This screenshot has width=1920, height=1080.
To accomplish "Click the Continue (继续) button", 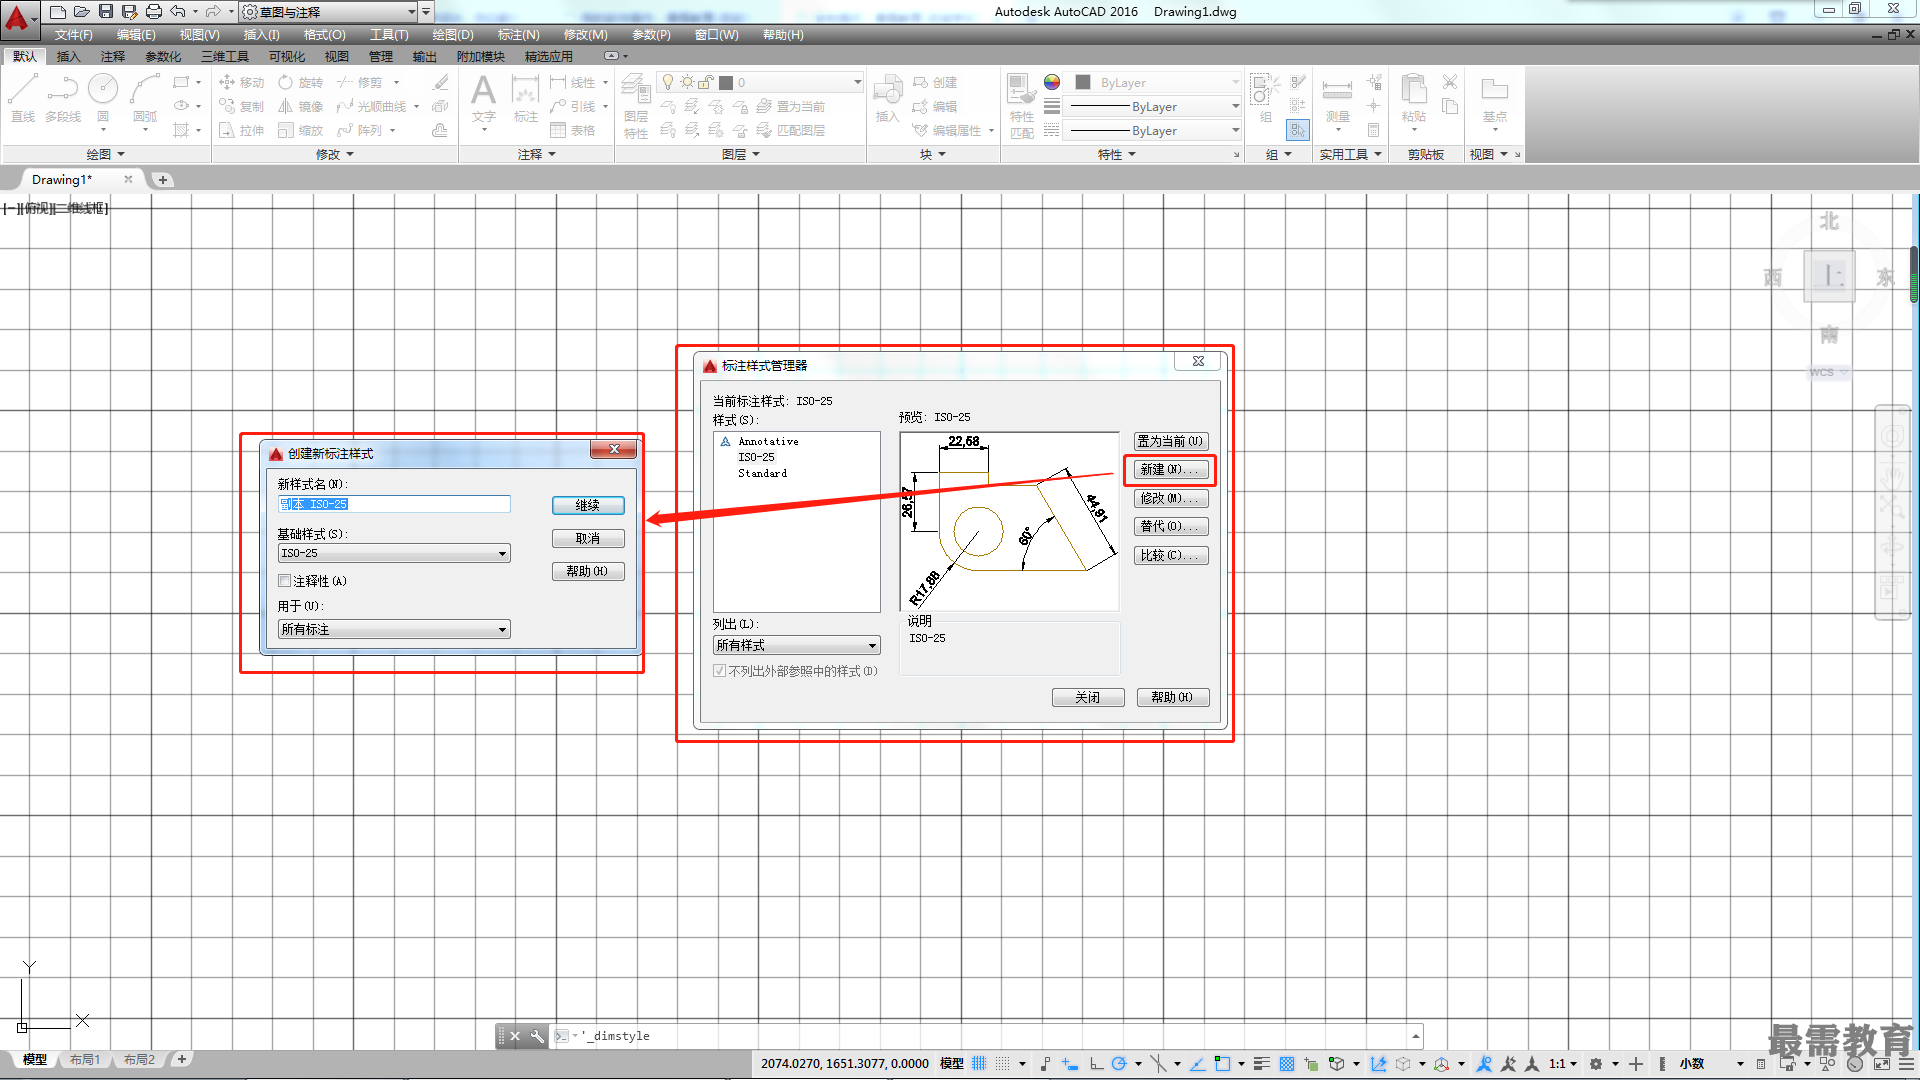I will 588,506.
